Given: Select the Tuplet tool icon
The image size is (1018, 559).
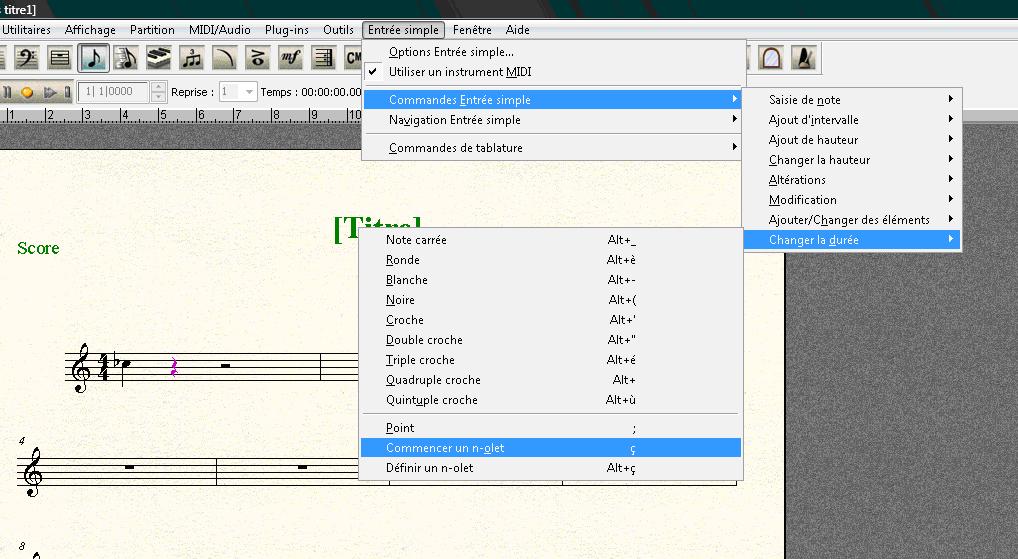Looking at the screenshot, I should point(192,58).
